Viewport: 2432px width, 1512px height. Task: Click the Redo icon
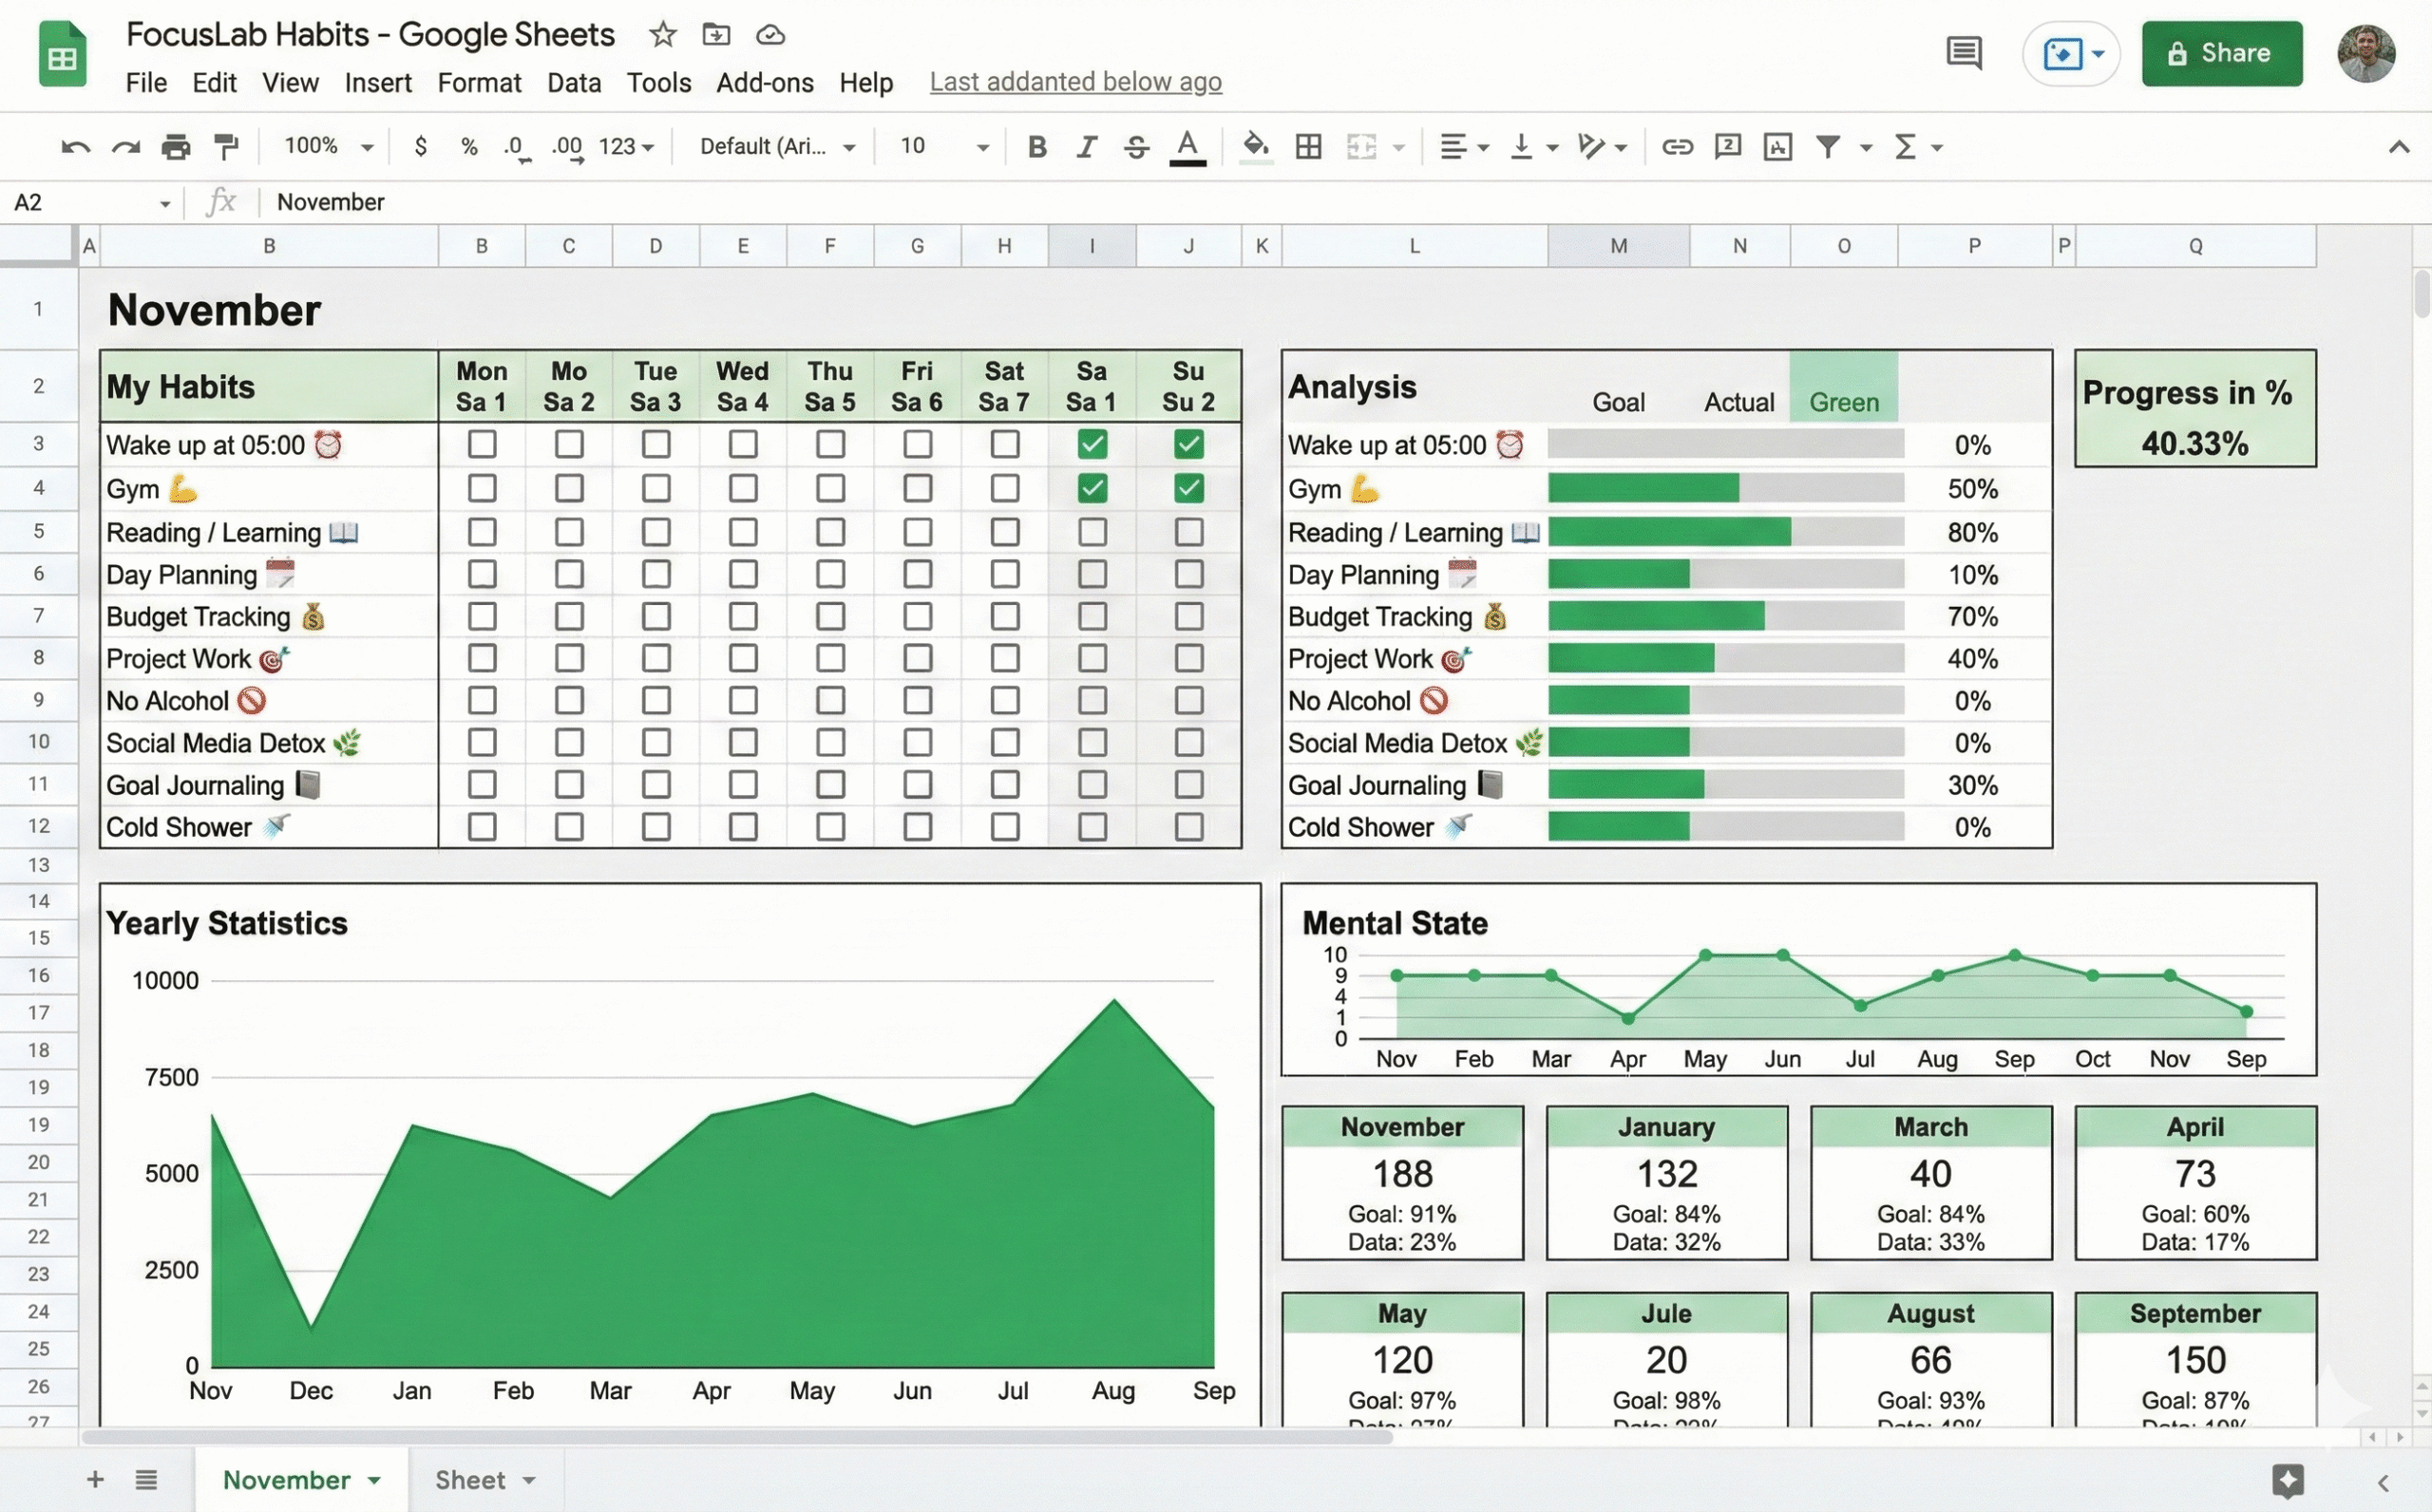(x=125, y=147)
